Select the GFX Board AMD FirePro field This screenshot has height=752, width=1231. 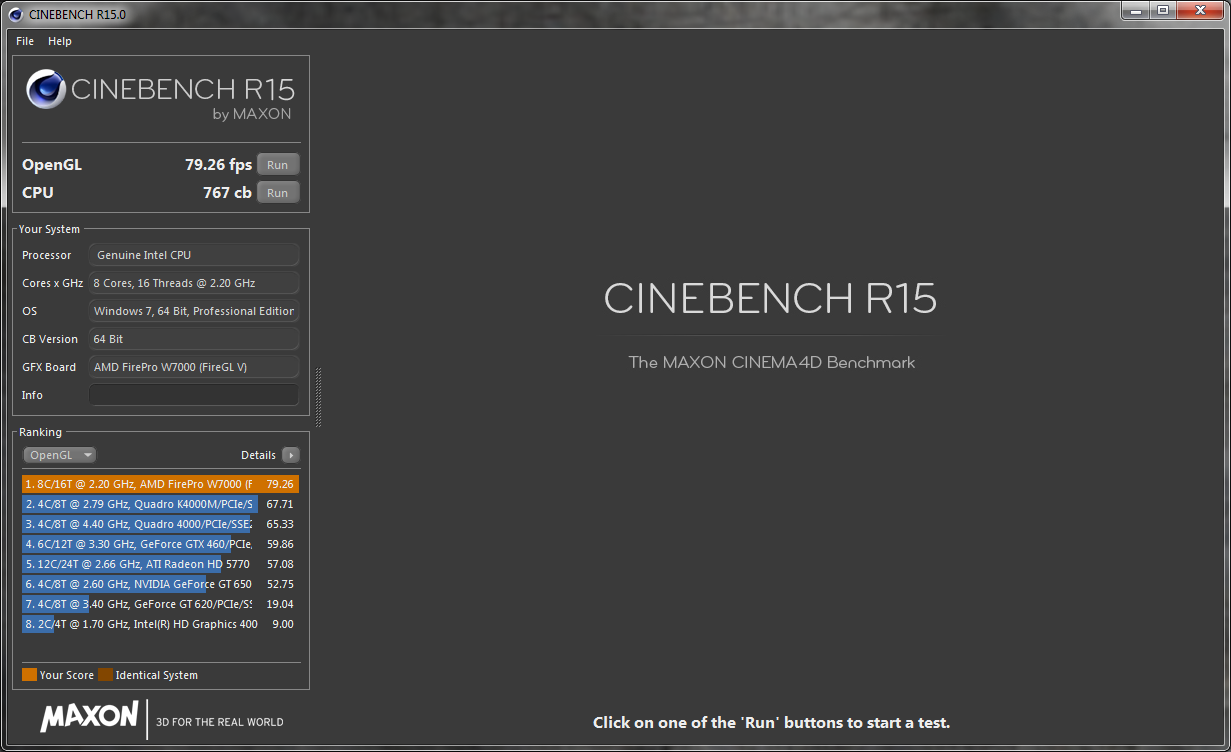(x=194, y=367)
